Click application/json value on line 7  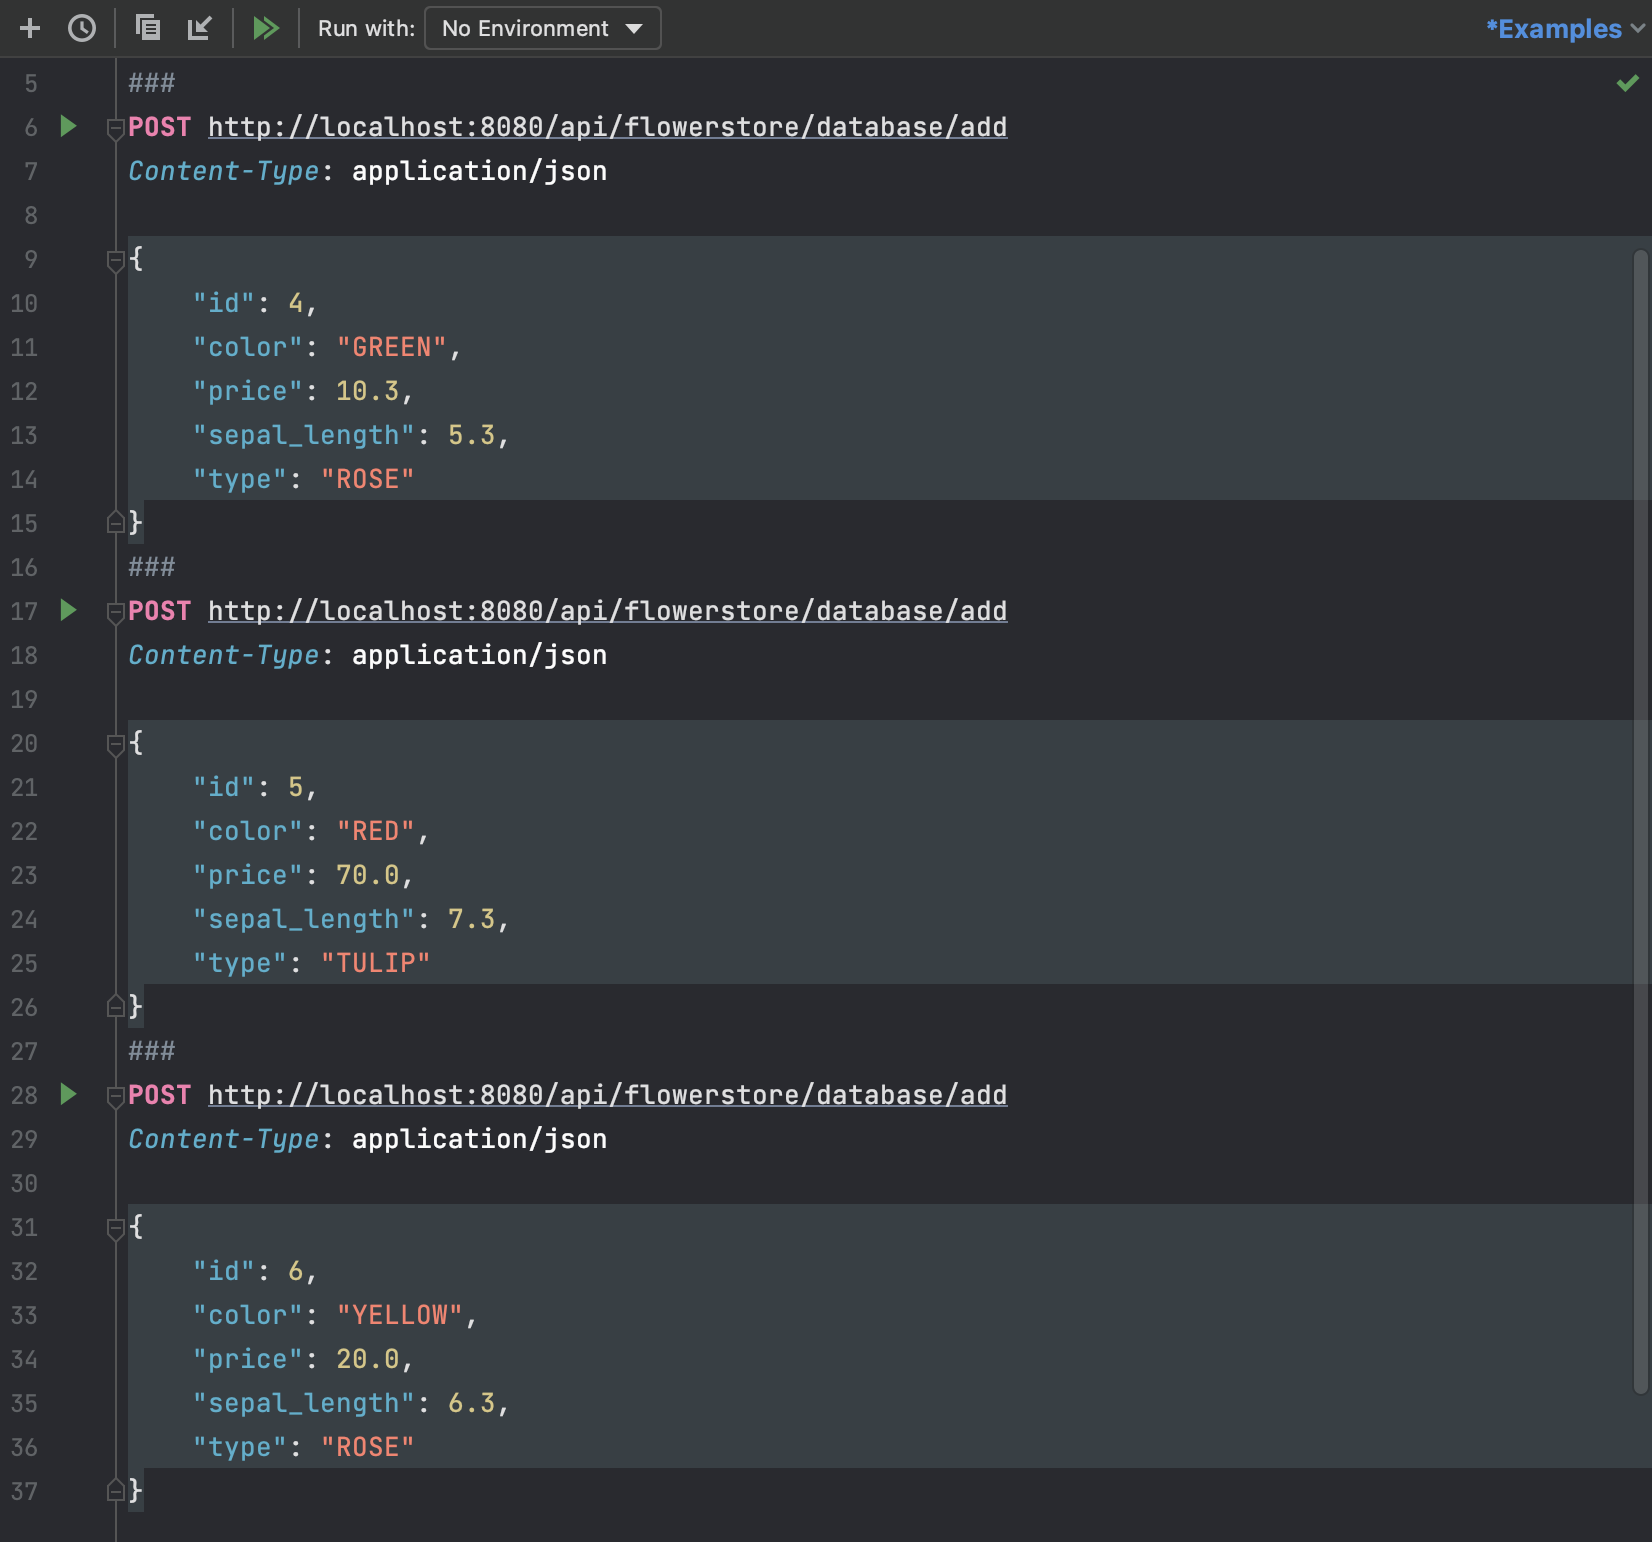click(x=480, y=171)
